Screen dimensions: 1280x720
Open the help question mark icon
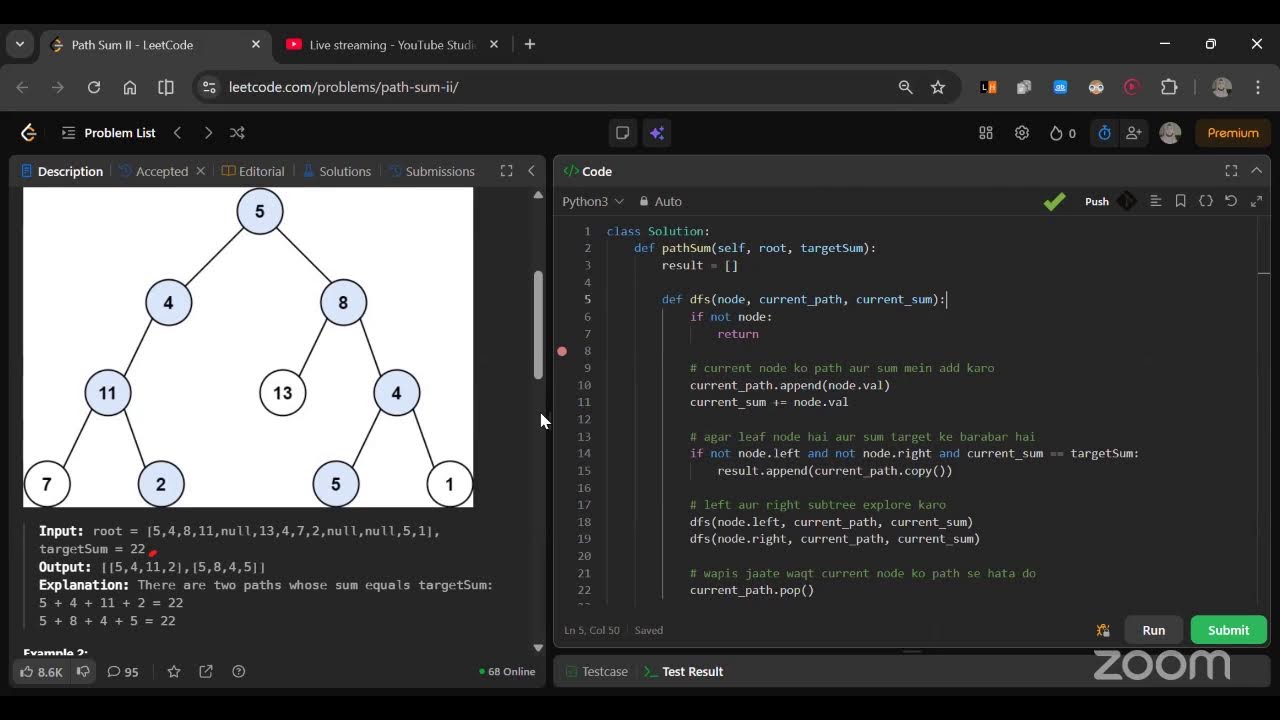click(x=239, y=672)
